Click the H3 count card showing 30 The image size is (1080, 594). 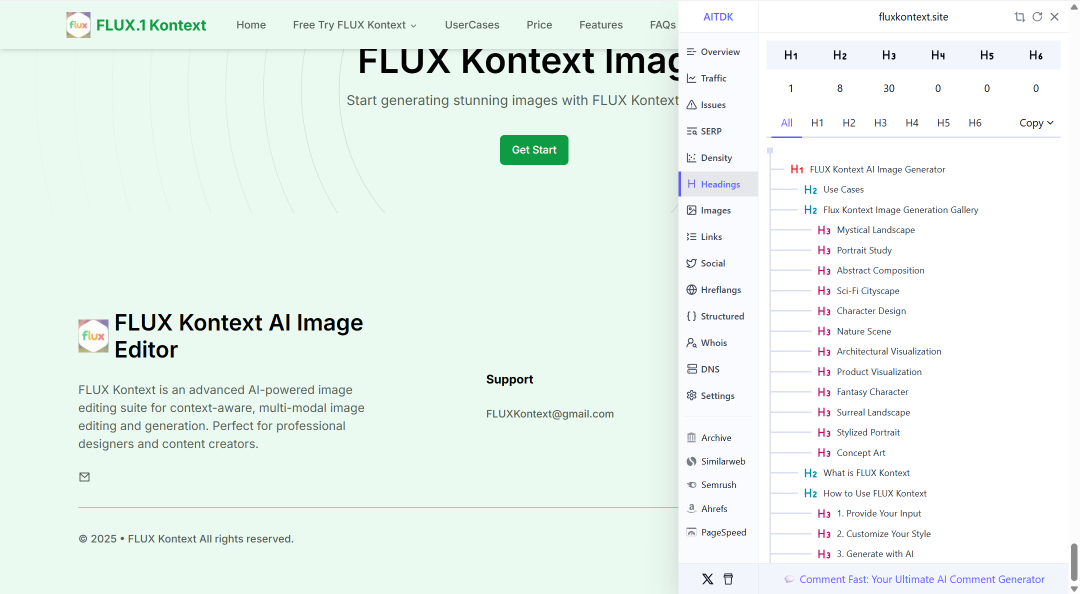(x=889, y=72)
